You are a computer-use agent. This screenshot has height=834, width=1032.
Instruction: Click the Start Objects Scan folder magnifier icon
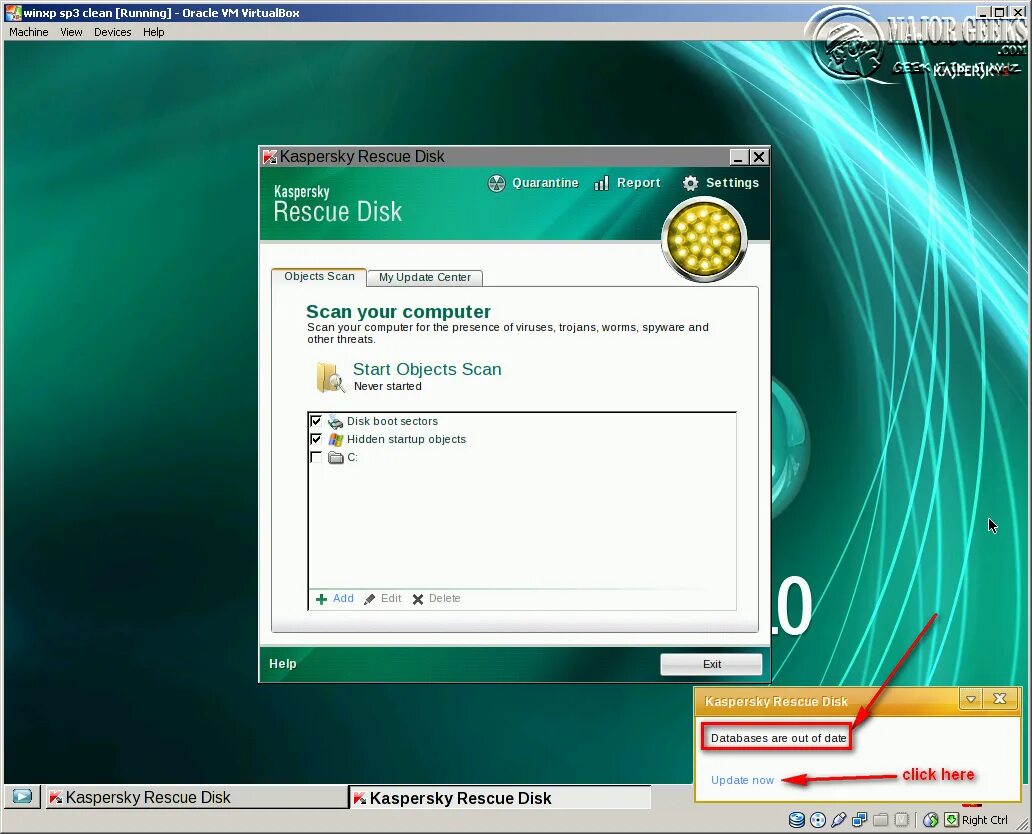330,377
